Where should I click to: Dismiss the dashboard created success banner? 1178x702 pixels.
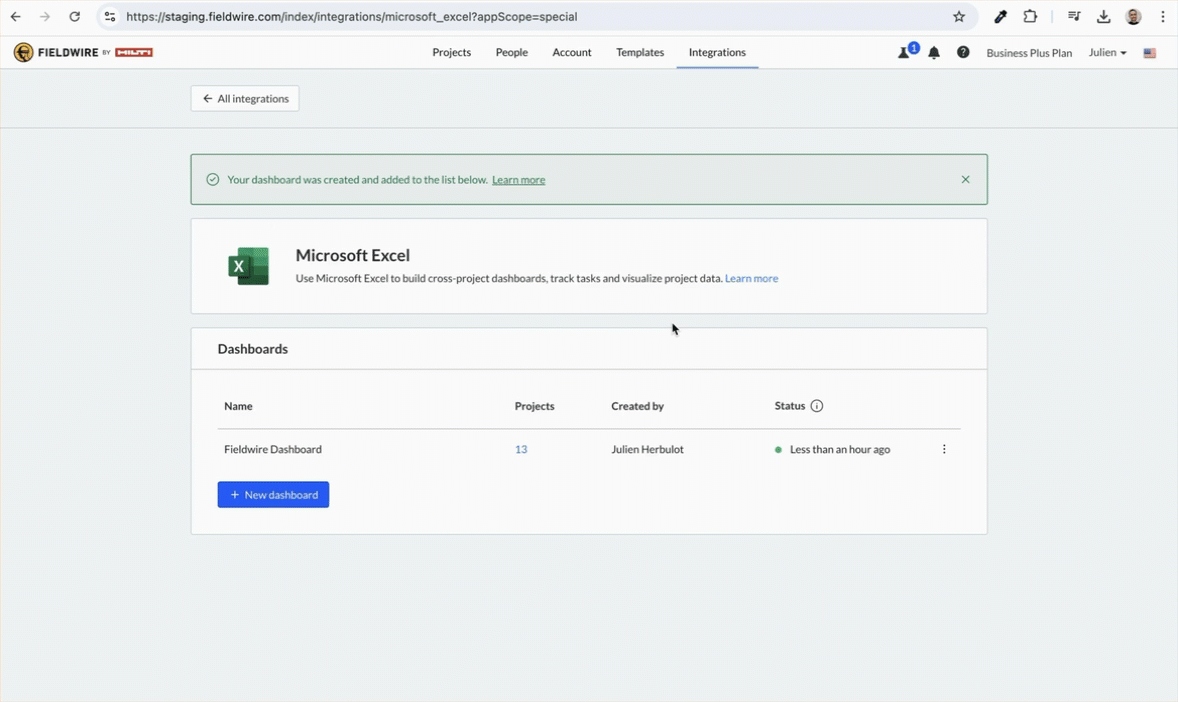point(965,180)
